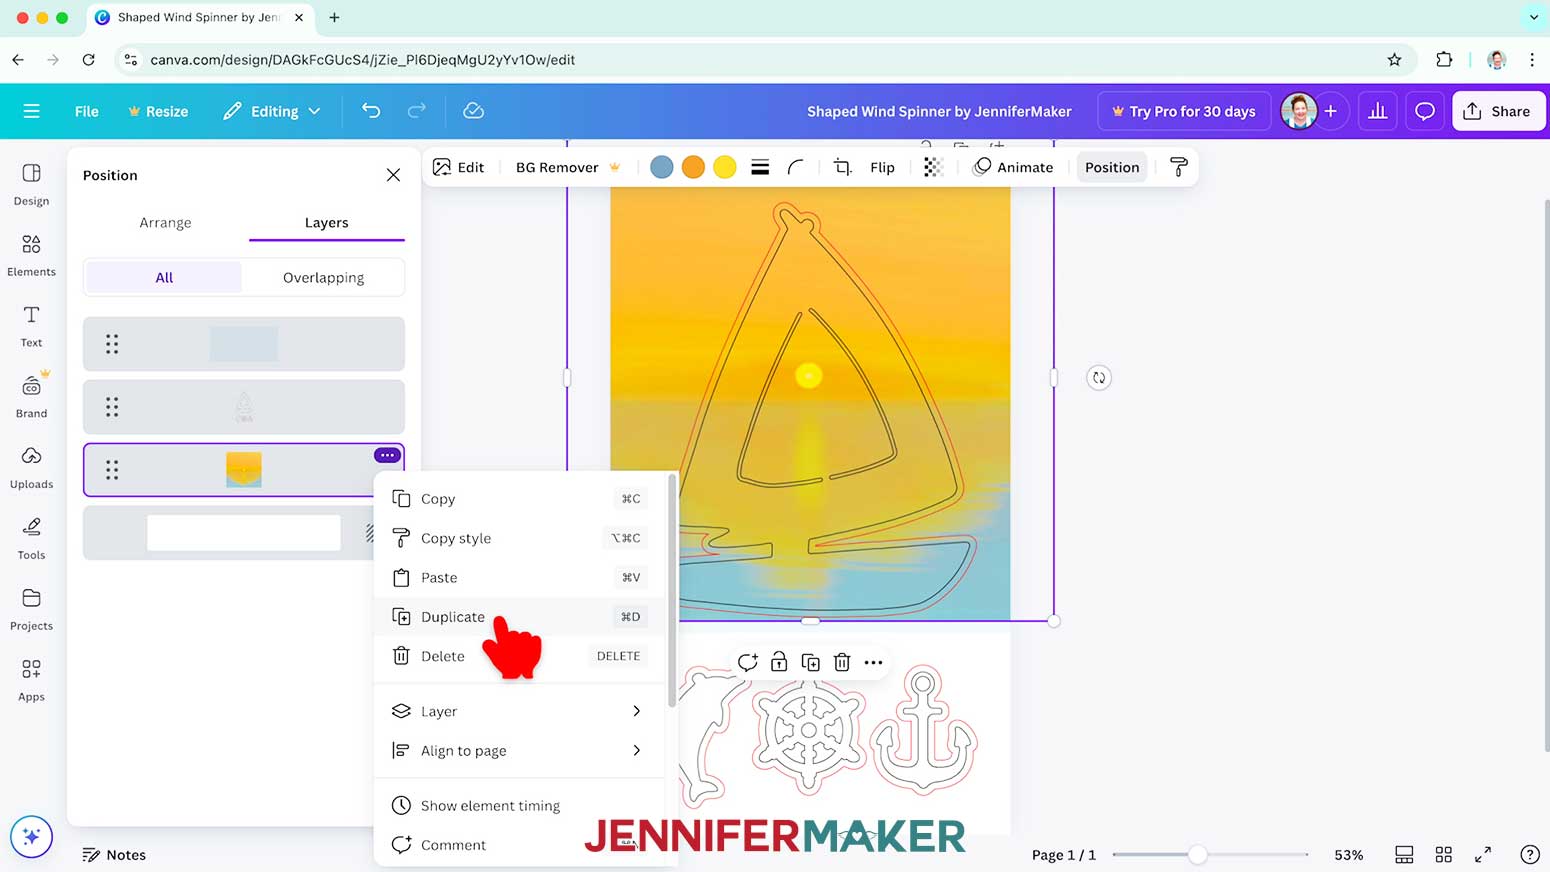This screenshot has height=872, width=1550.
Task: Pick the yellow color swatch
Action: pyautogui.click(x=725, y=167)
